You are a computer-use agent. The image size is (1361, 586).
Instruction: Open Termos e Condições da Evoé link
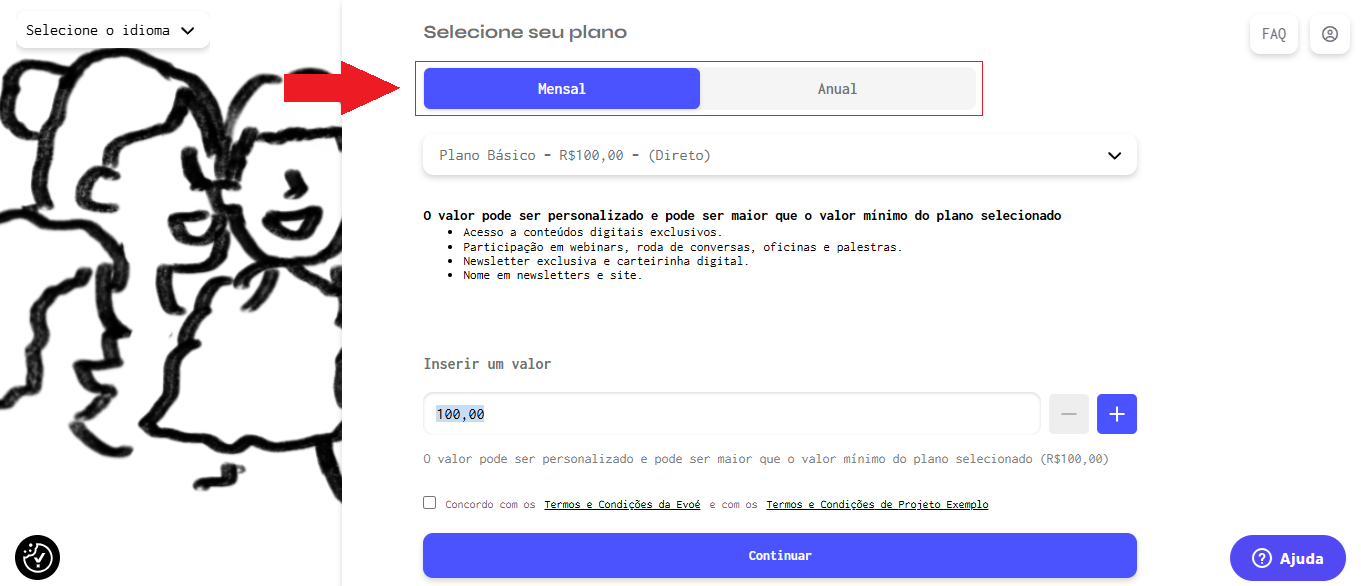pyautogui.click(x=622, y=505)
